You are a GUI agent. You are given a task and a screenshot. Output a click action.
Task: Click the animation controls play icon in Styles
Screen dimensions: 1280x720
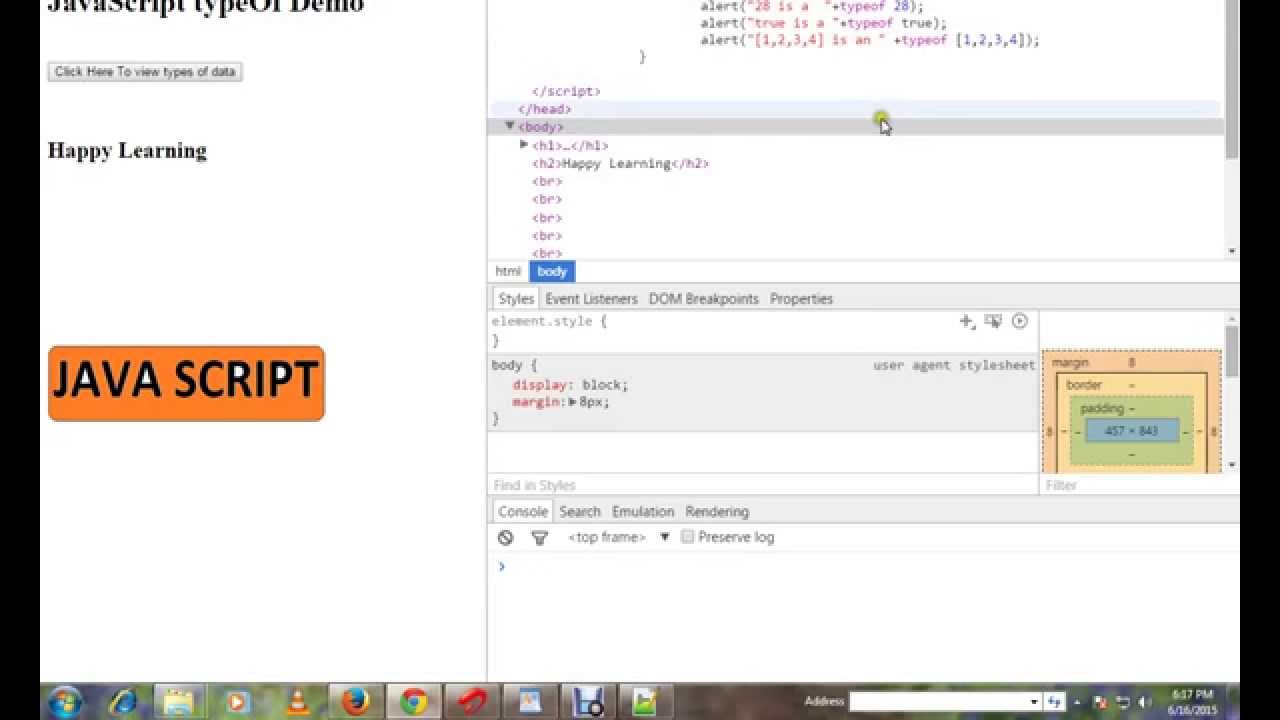click(x=1019, y=321)
